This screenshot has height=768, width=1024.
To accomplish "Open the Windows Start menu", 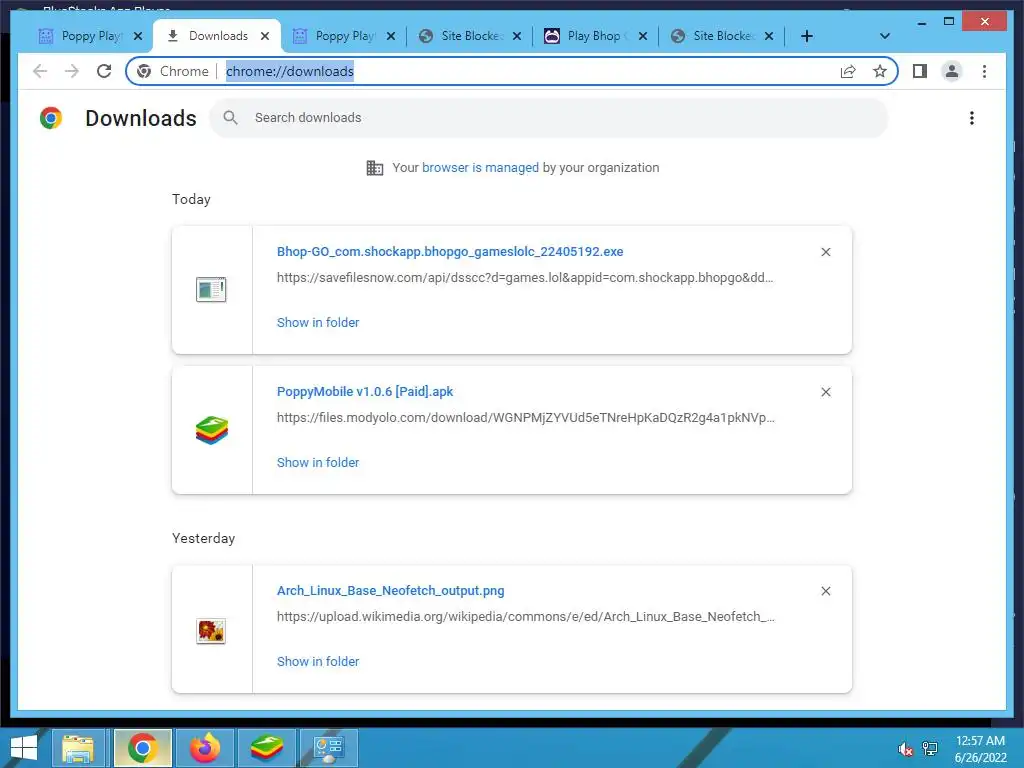I will pos(24,748).
